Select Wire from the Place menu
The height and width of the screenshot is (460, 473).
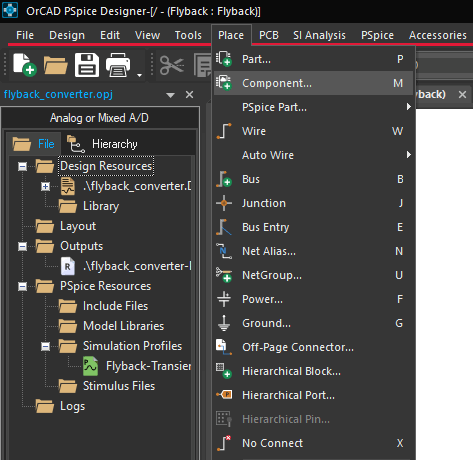313,131
